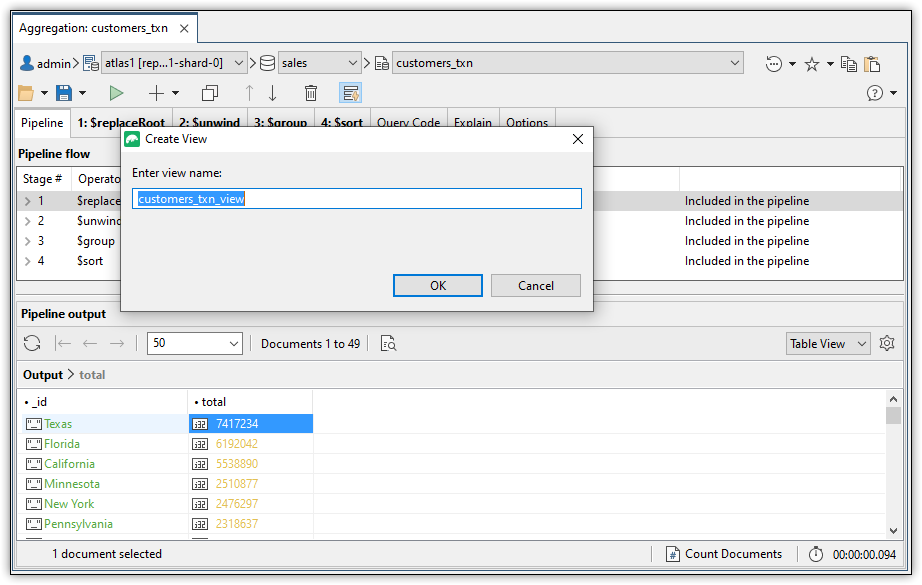Click the find in output document icon
922x585 pixels.
coord(388,343)
